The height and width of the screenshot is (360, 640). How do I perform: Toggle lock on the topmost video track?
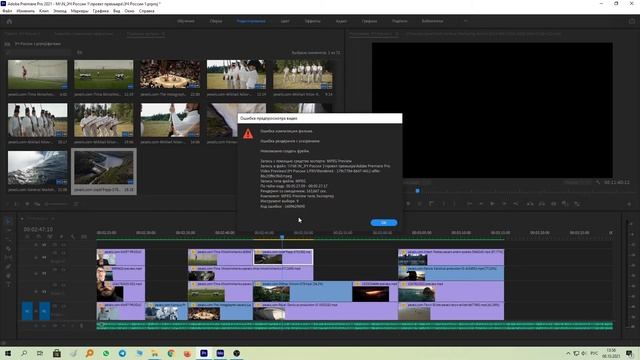[36, 245]
